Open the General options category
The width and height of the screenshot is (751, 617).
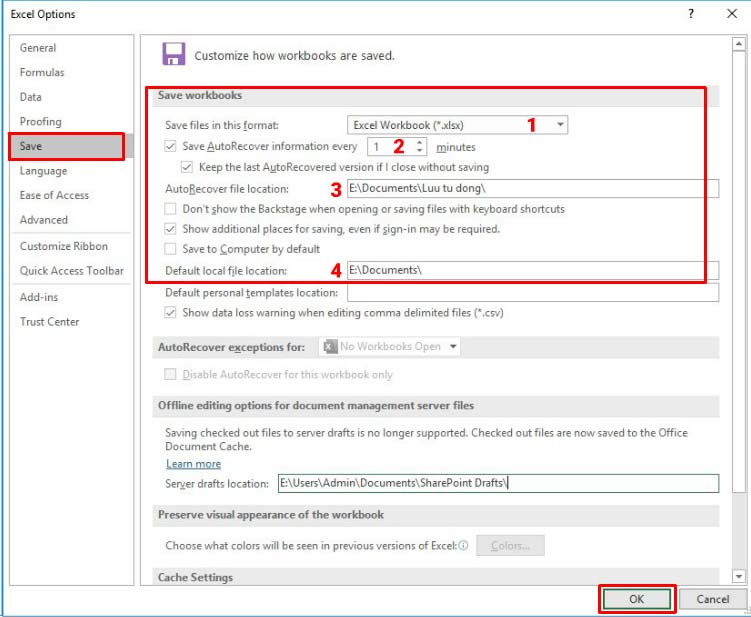coord(38,48)
